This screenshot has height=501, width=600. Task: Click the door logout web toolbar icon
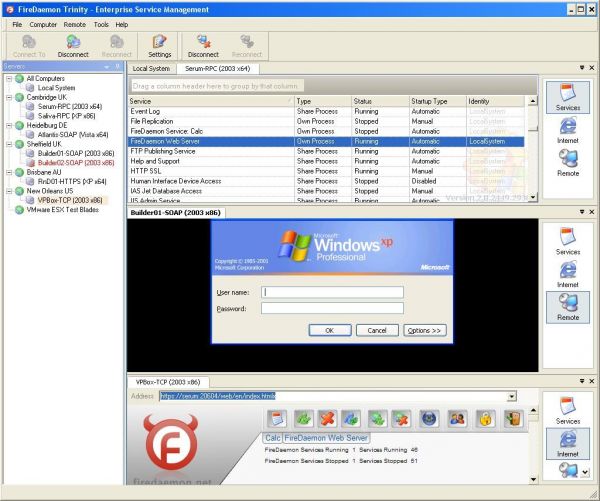(513, 418)
